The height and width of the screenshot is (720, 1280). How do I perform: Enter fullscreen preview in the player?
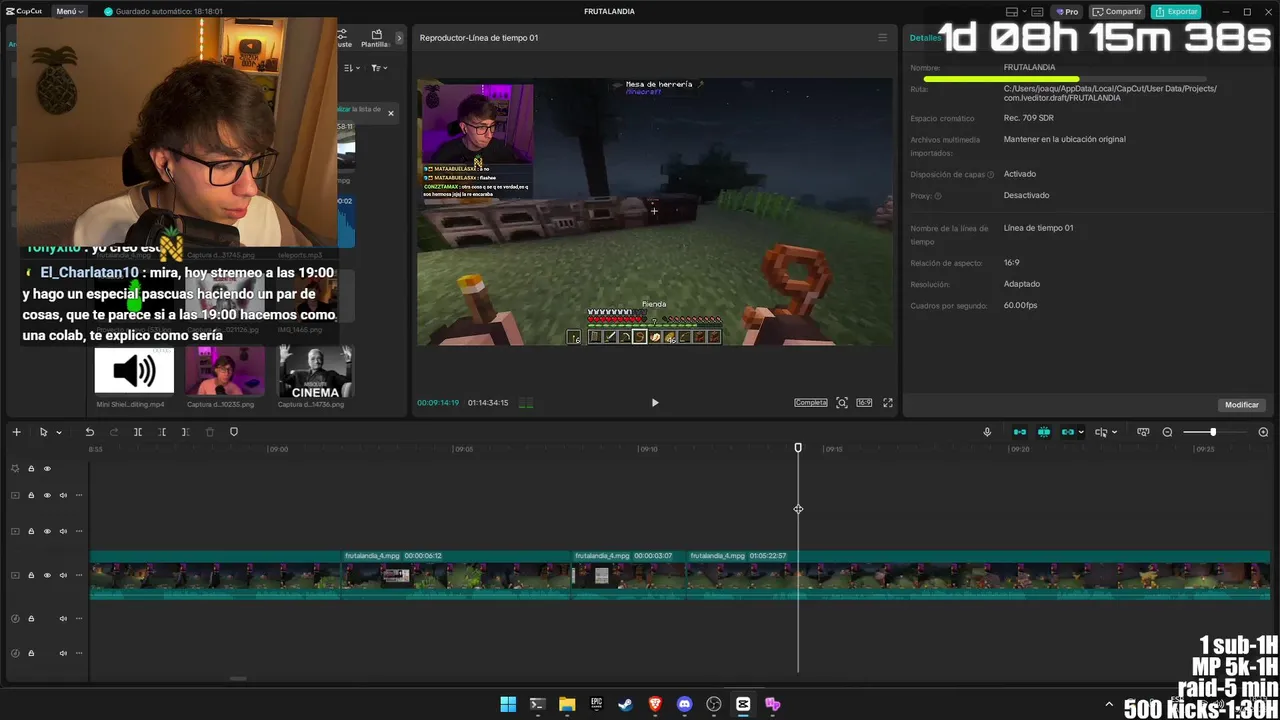click(x=888, y=403)
